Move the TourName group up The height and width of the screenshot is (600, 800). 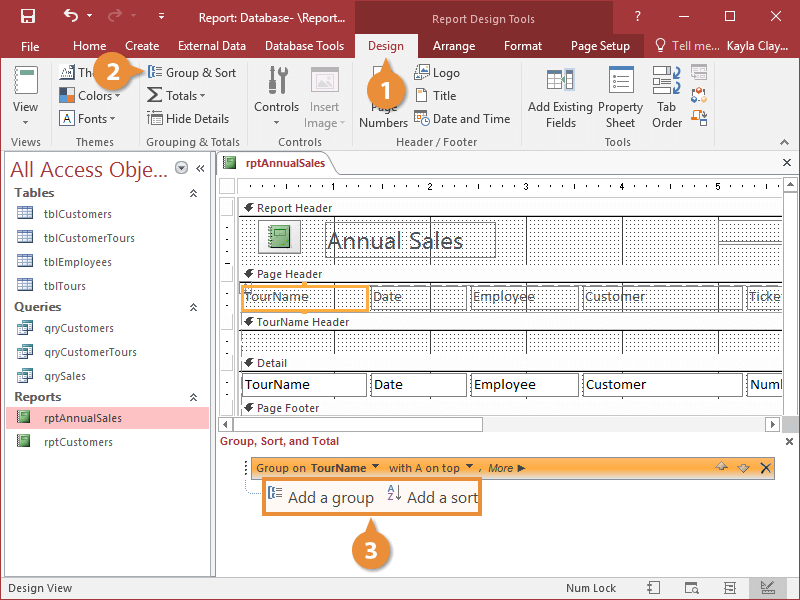point(721,467)
